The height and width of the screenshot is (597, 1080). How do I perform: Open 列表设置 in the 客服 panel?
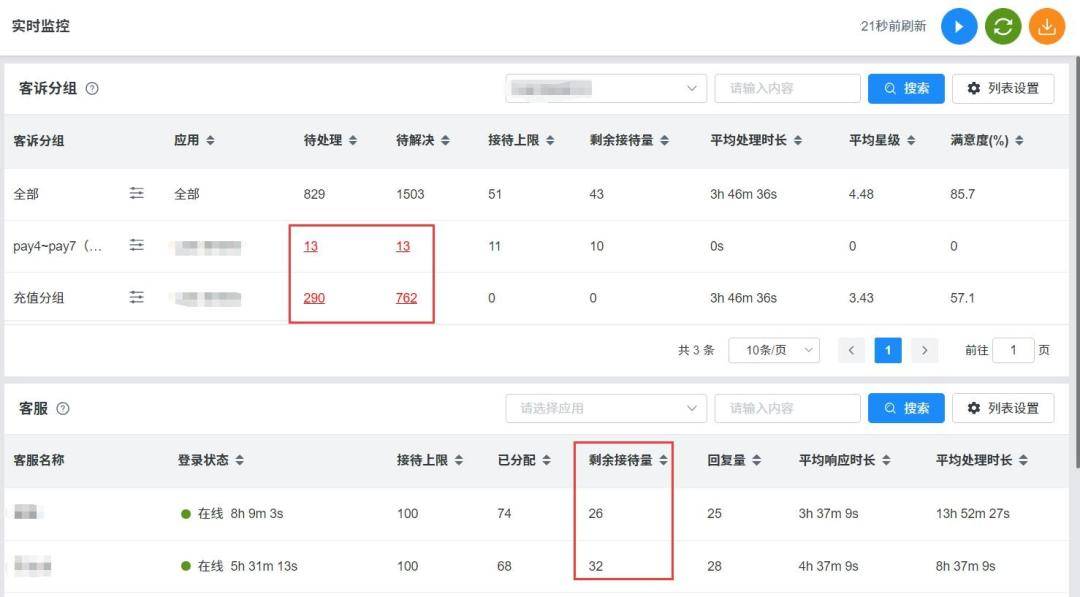(x=1003, y=408)
